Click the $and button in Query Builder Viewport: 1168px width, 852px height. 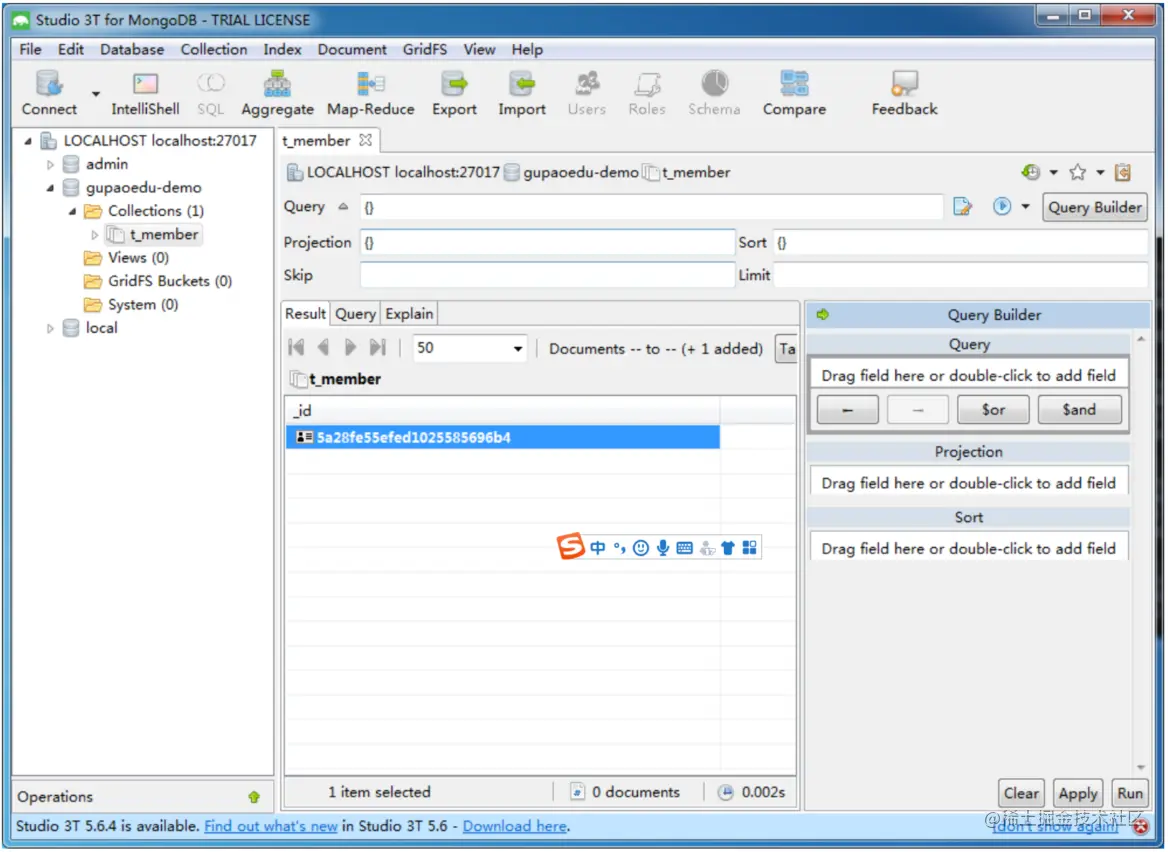pos(1079,410)
